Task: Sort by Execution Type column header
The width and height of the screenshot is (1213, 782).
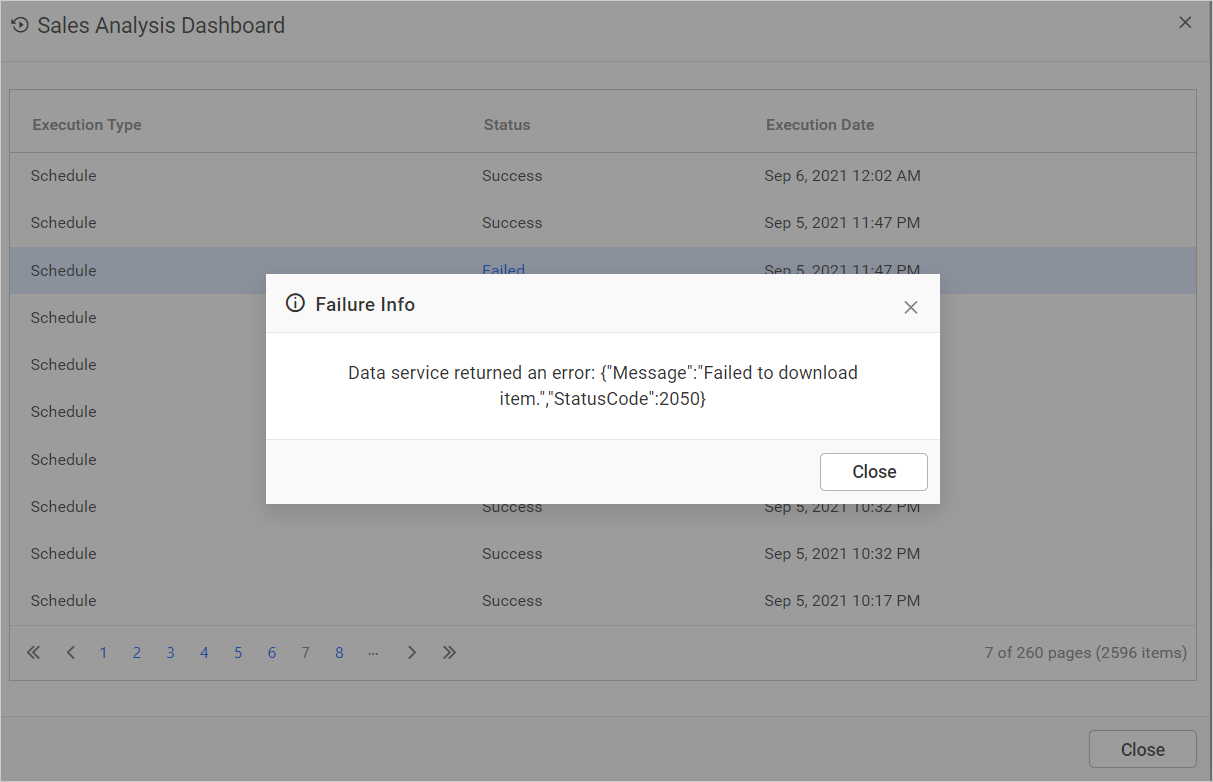Action: pos(87,125)
